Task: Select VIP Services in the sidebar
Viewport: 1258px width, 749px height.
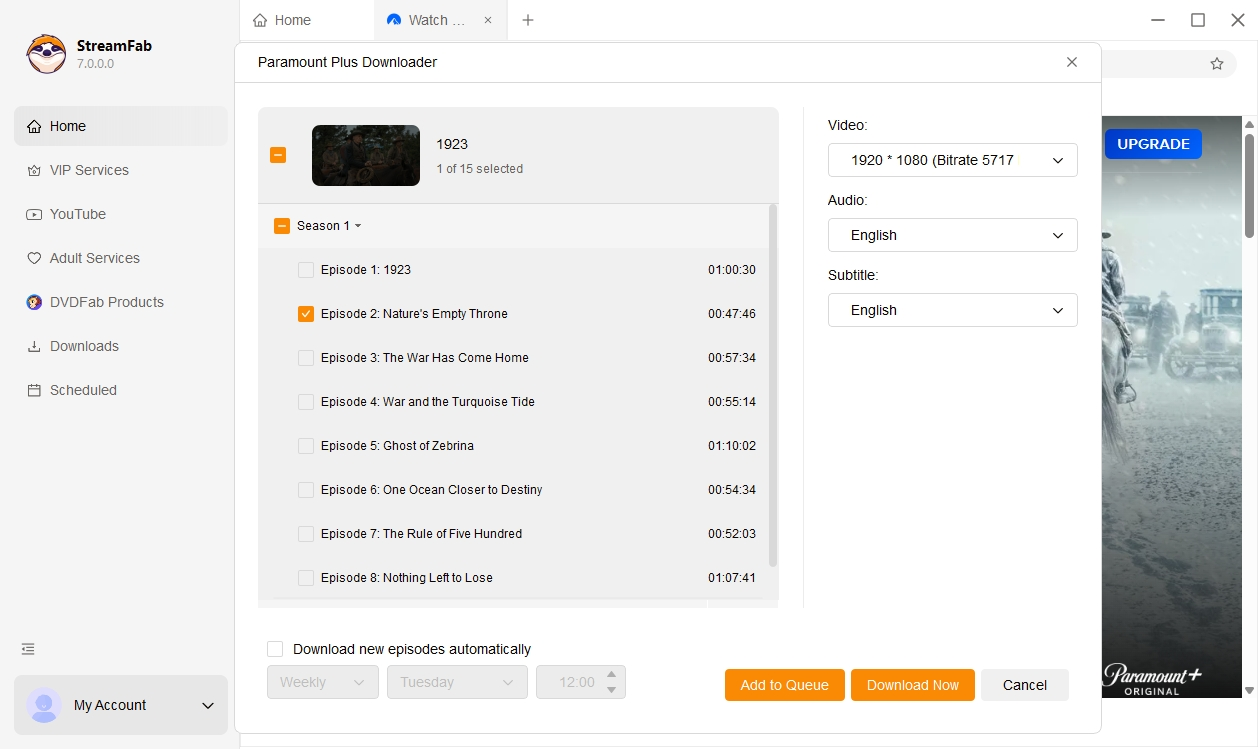Action: 88,170
